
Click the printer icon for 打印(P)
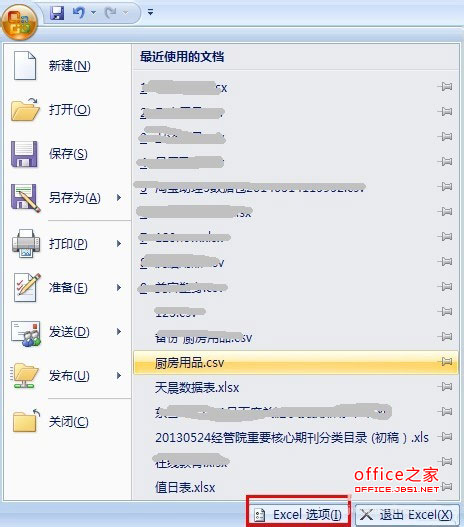pos(26,244)
